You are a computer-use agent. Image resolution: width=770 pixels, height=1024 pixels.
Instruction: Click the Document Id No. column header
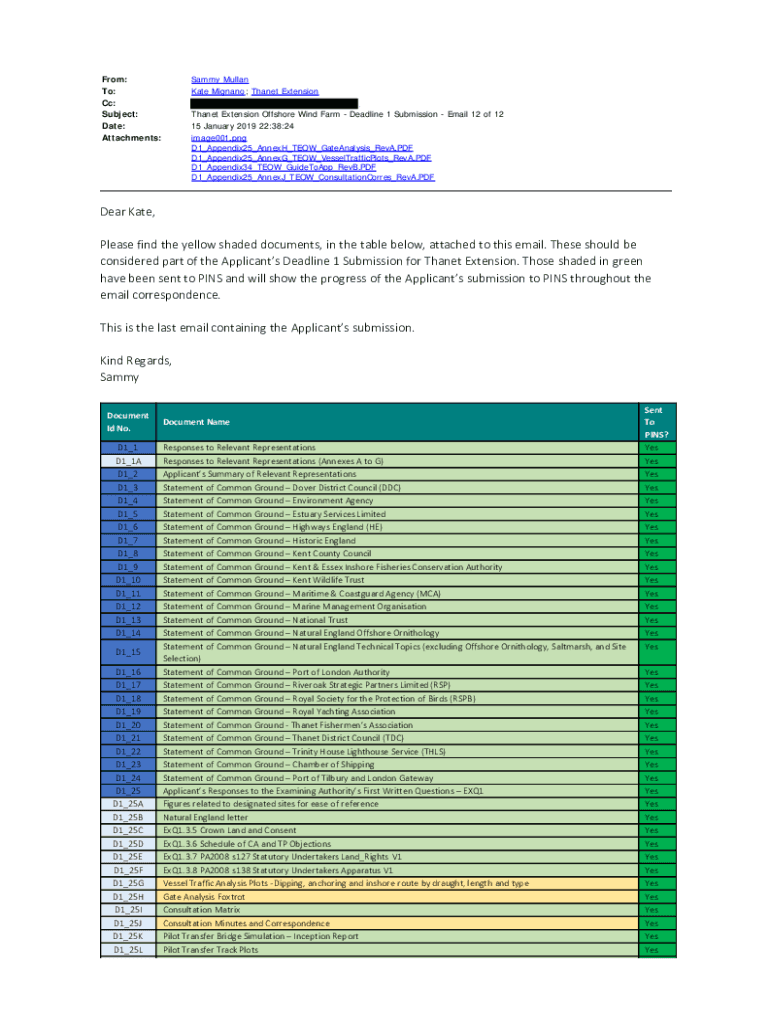tap(127, 422)
